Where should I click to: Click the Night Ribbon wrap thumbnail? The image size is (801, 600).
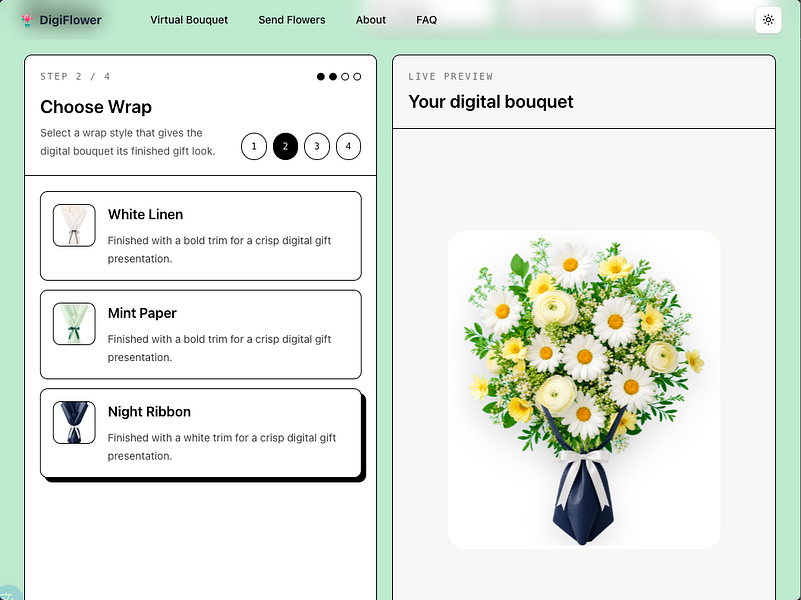point(74,422)
